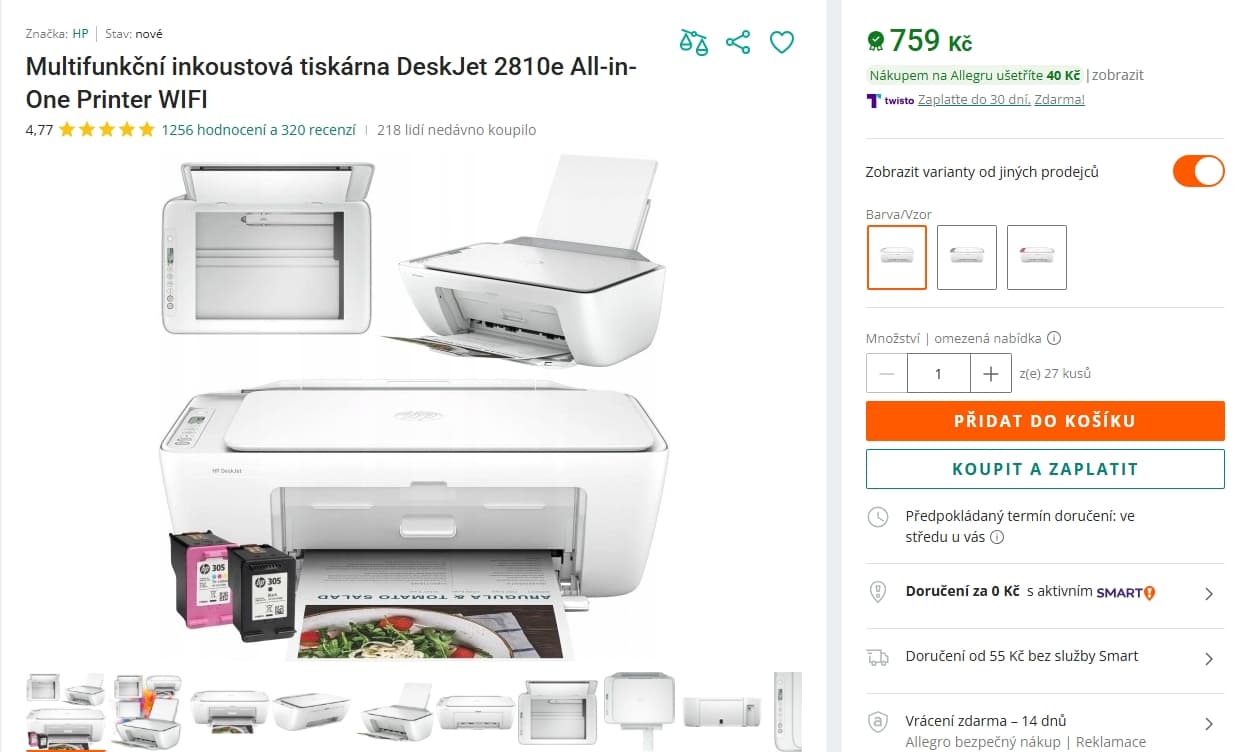Click the minus quantity icon
1248x752 pixels.
[x=887, y=374]
